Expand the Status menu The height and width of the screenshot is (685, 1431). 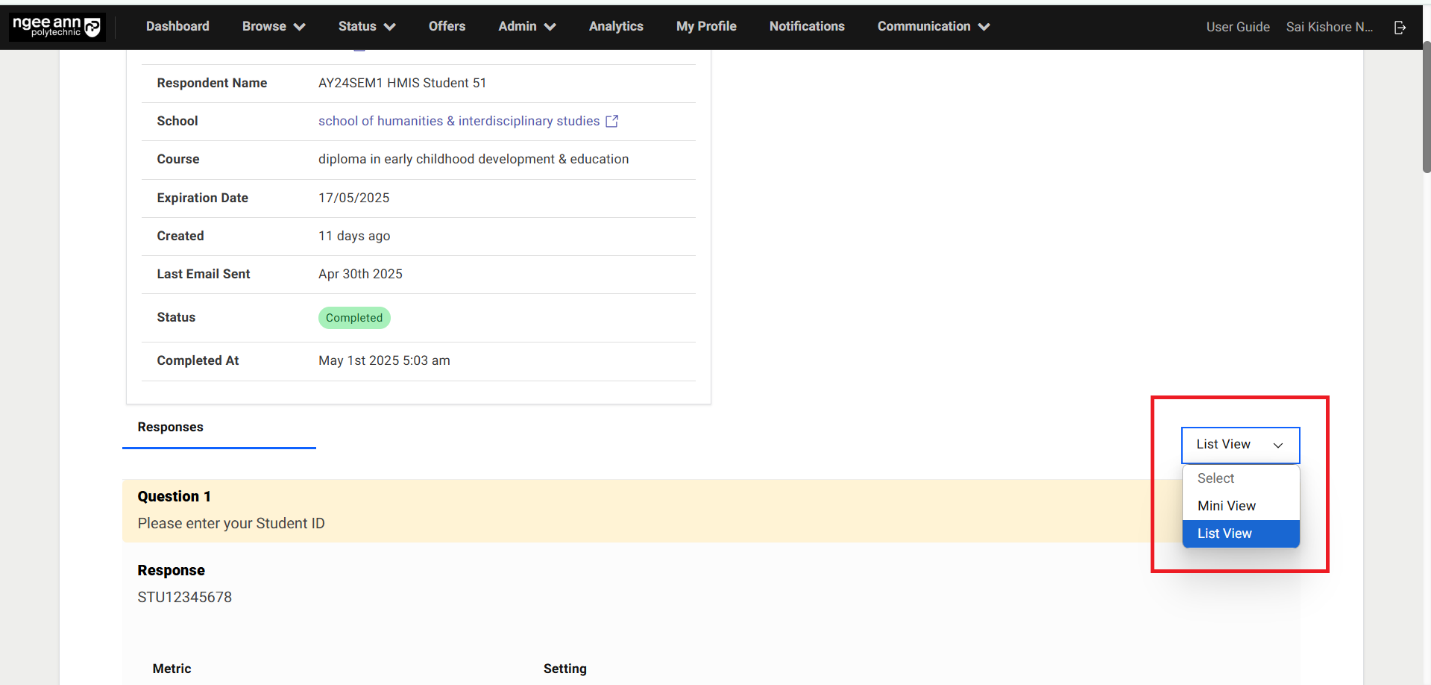tap(366, 26)
